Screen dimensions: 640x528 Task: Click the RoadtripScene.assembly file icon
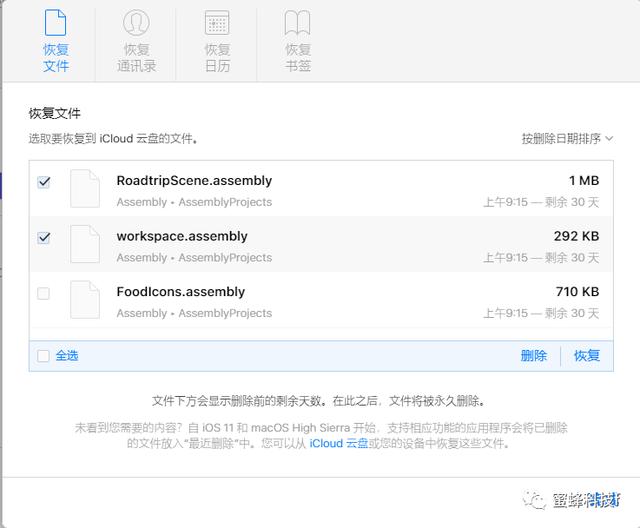(85, 189)
